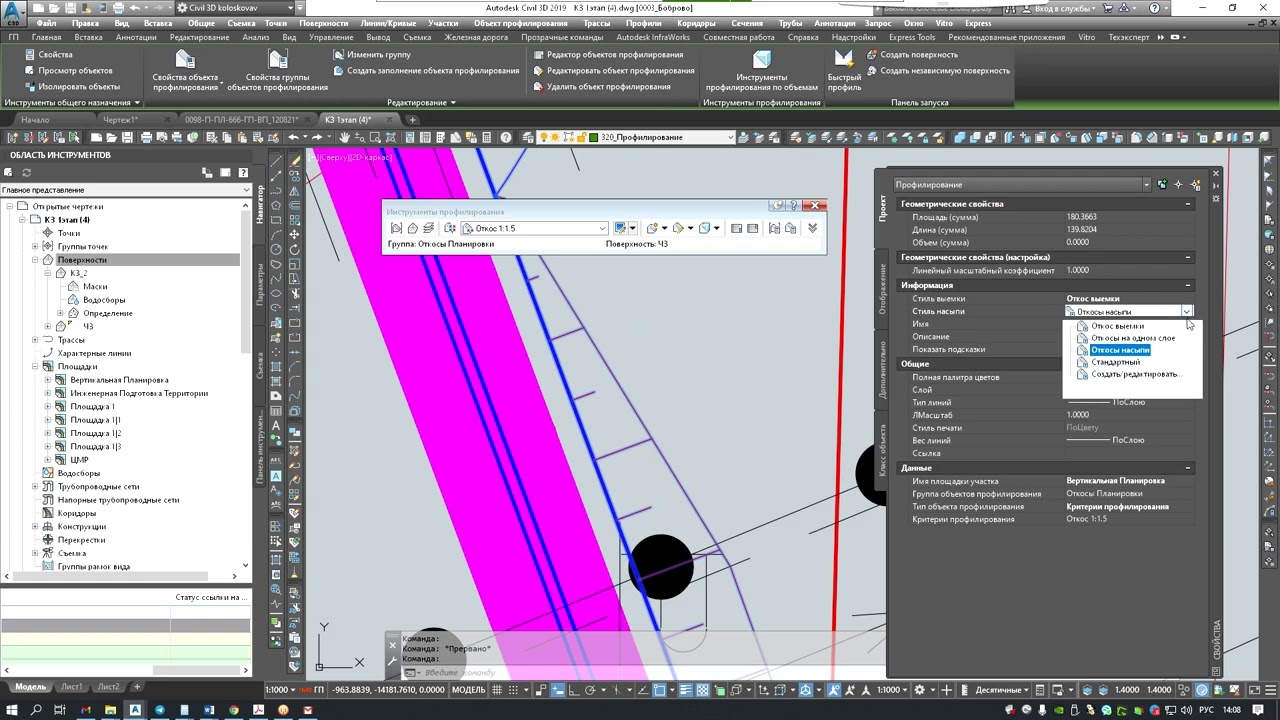
Task: Toggle the МОДЕЛЬ model space button
Action: [469, 690]
